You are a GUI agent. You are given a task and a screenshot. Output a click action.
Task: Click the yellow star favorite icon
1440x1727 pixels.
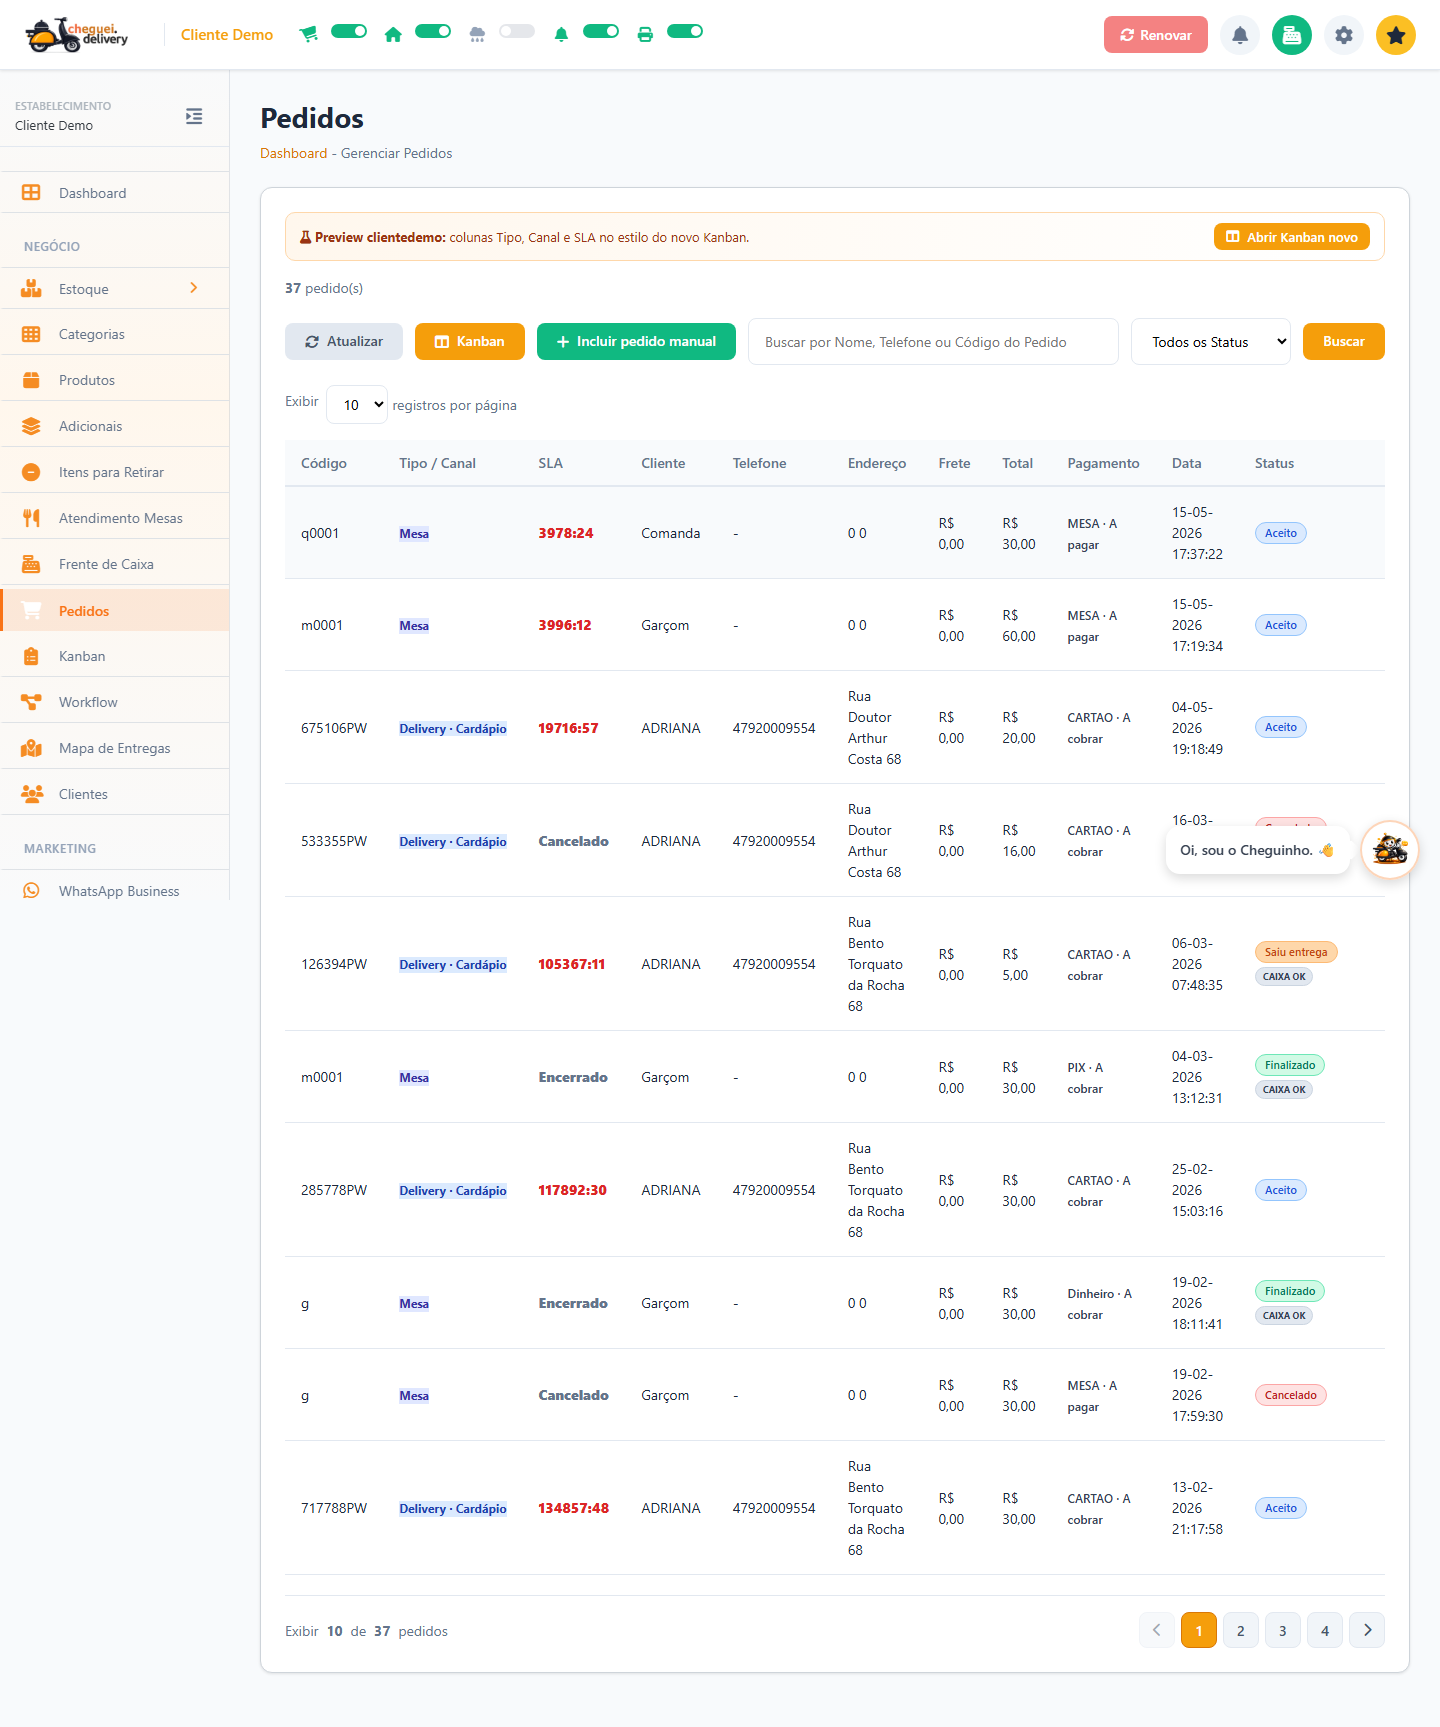[1396, 35]
